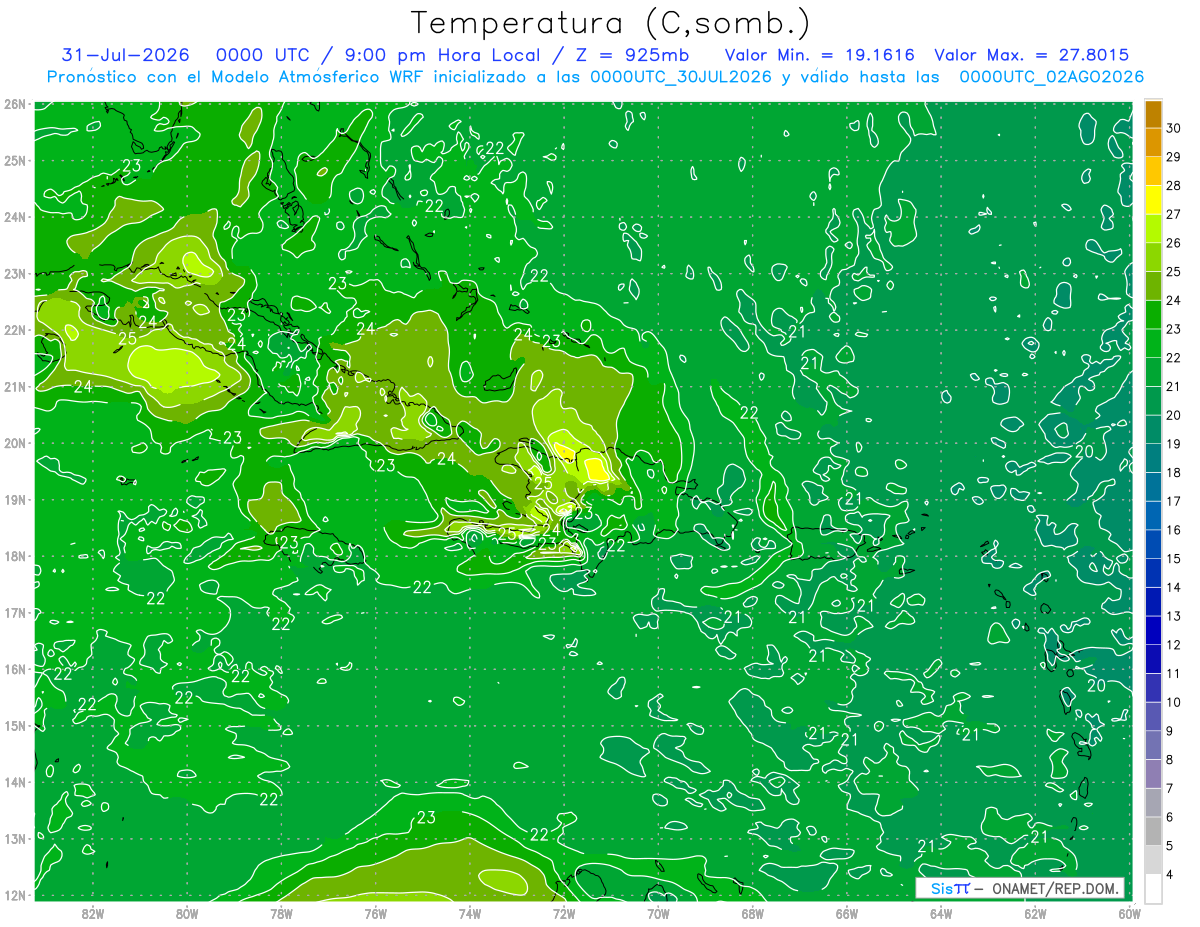
Task: Click the legend label "25"
Action: 1174,272
